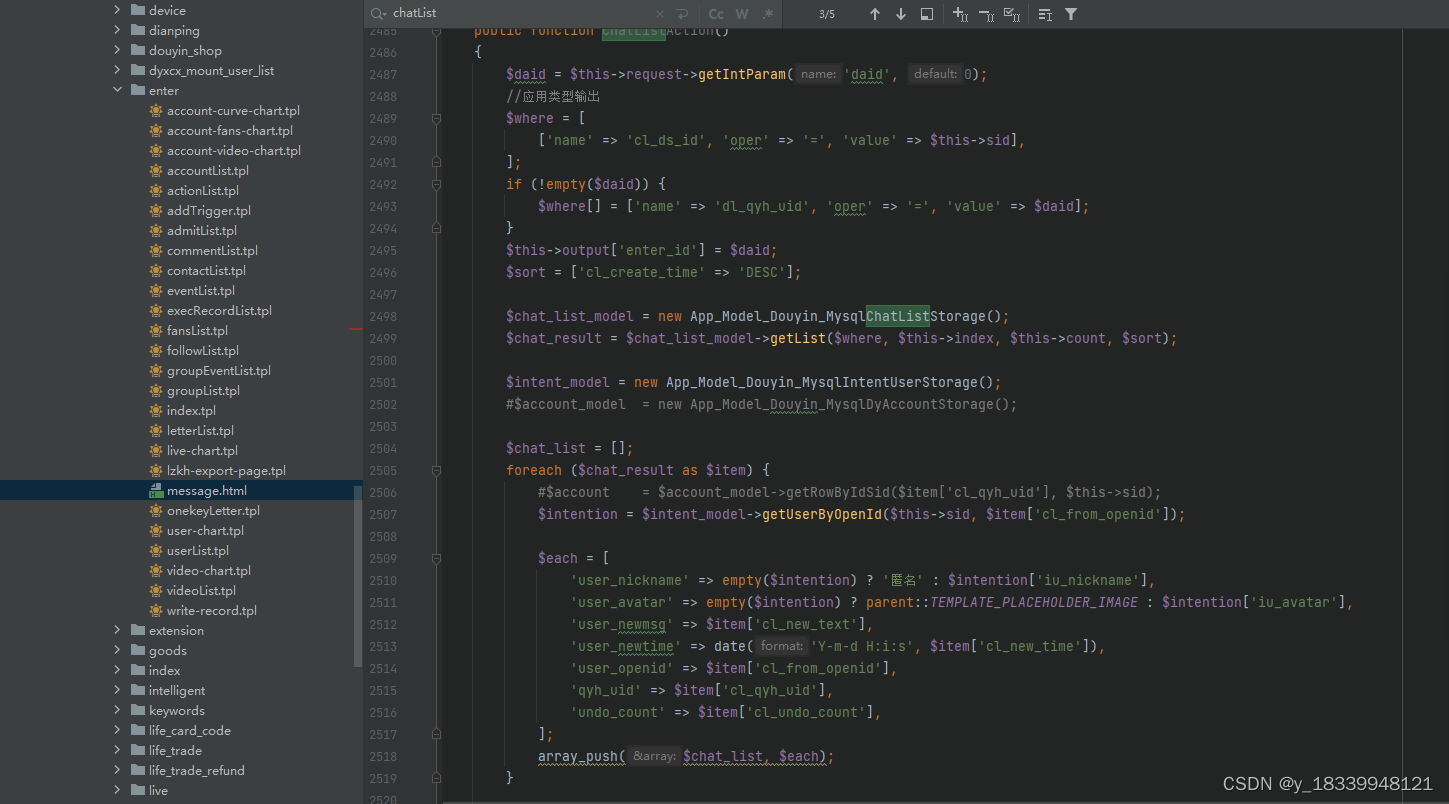Expand the extension folder

(x=117, y=630)
